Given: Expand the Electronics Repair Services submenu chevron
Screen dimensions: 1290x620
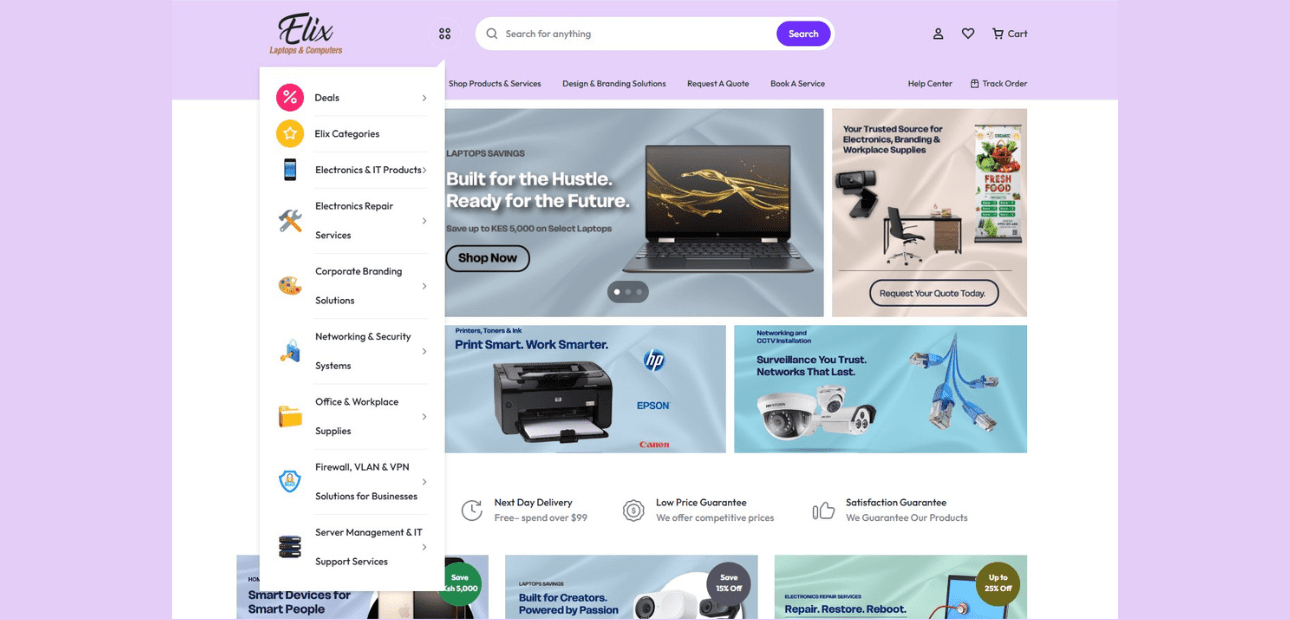Looking at the screenshot, I should point(423,220).
